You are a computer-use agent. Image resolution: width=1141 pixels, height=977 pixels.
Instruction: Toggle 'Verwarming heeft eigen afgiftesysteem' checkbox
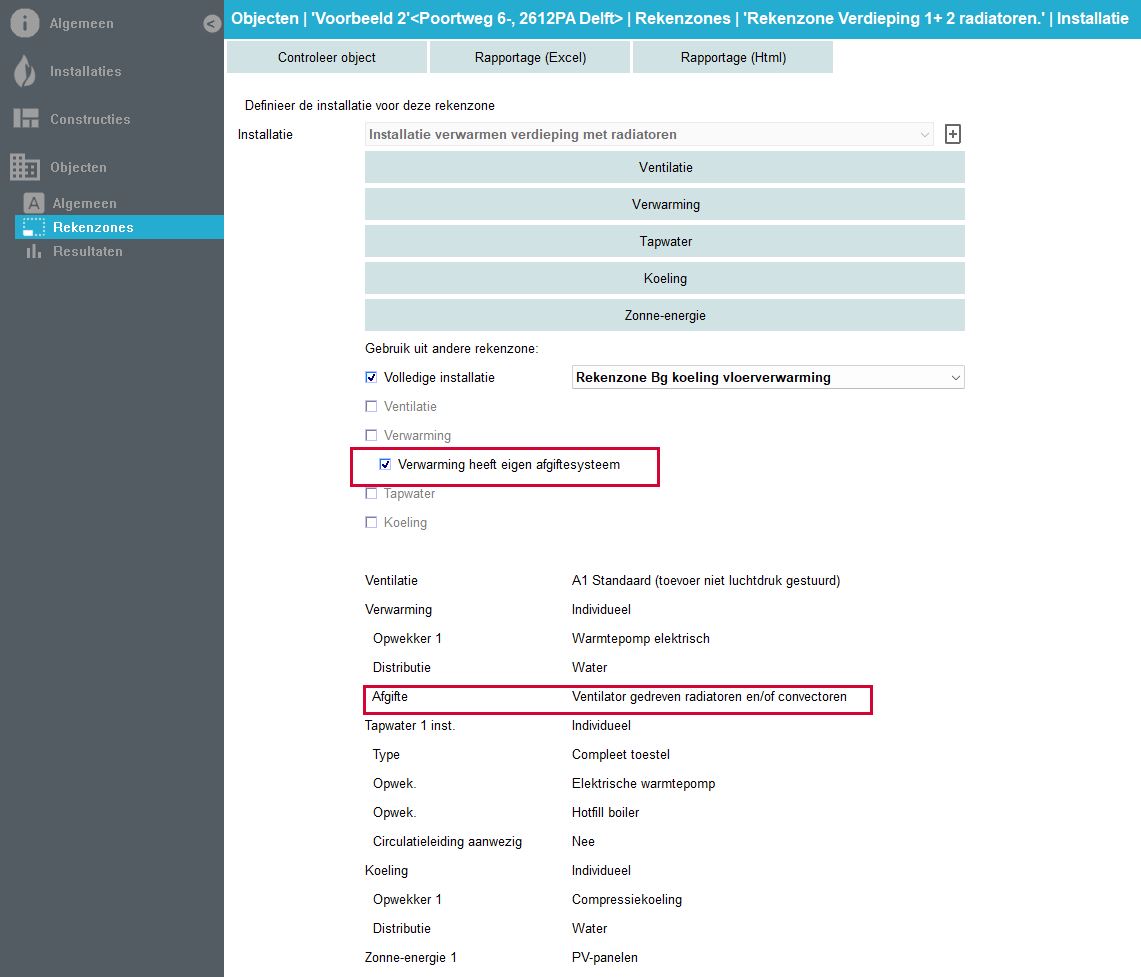click(x=385, y=465)
